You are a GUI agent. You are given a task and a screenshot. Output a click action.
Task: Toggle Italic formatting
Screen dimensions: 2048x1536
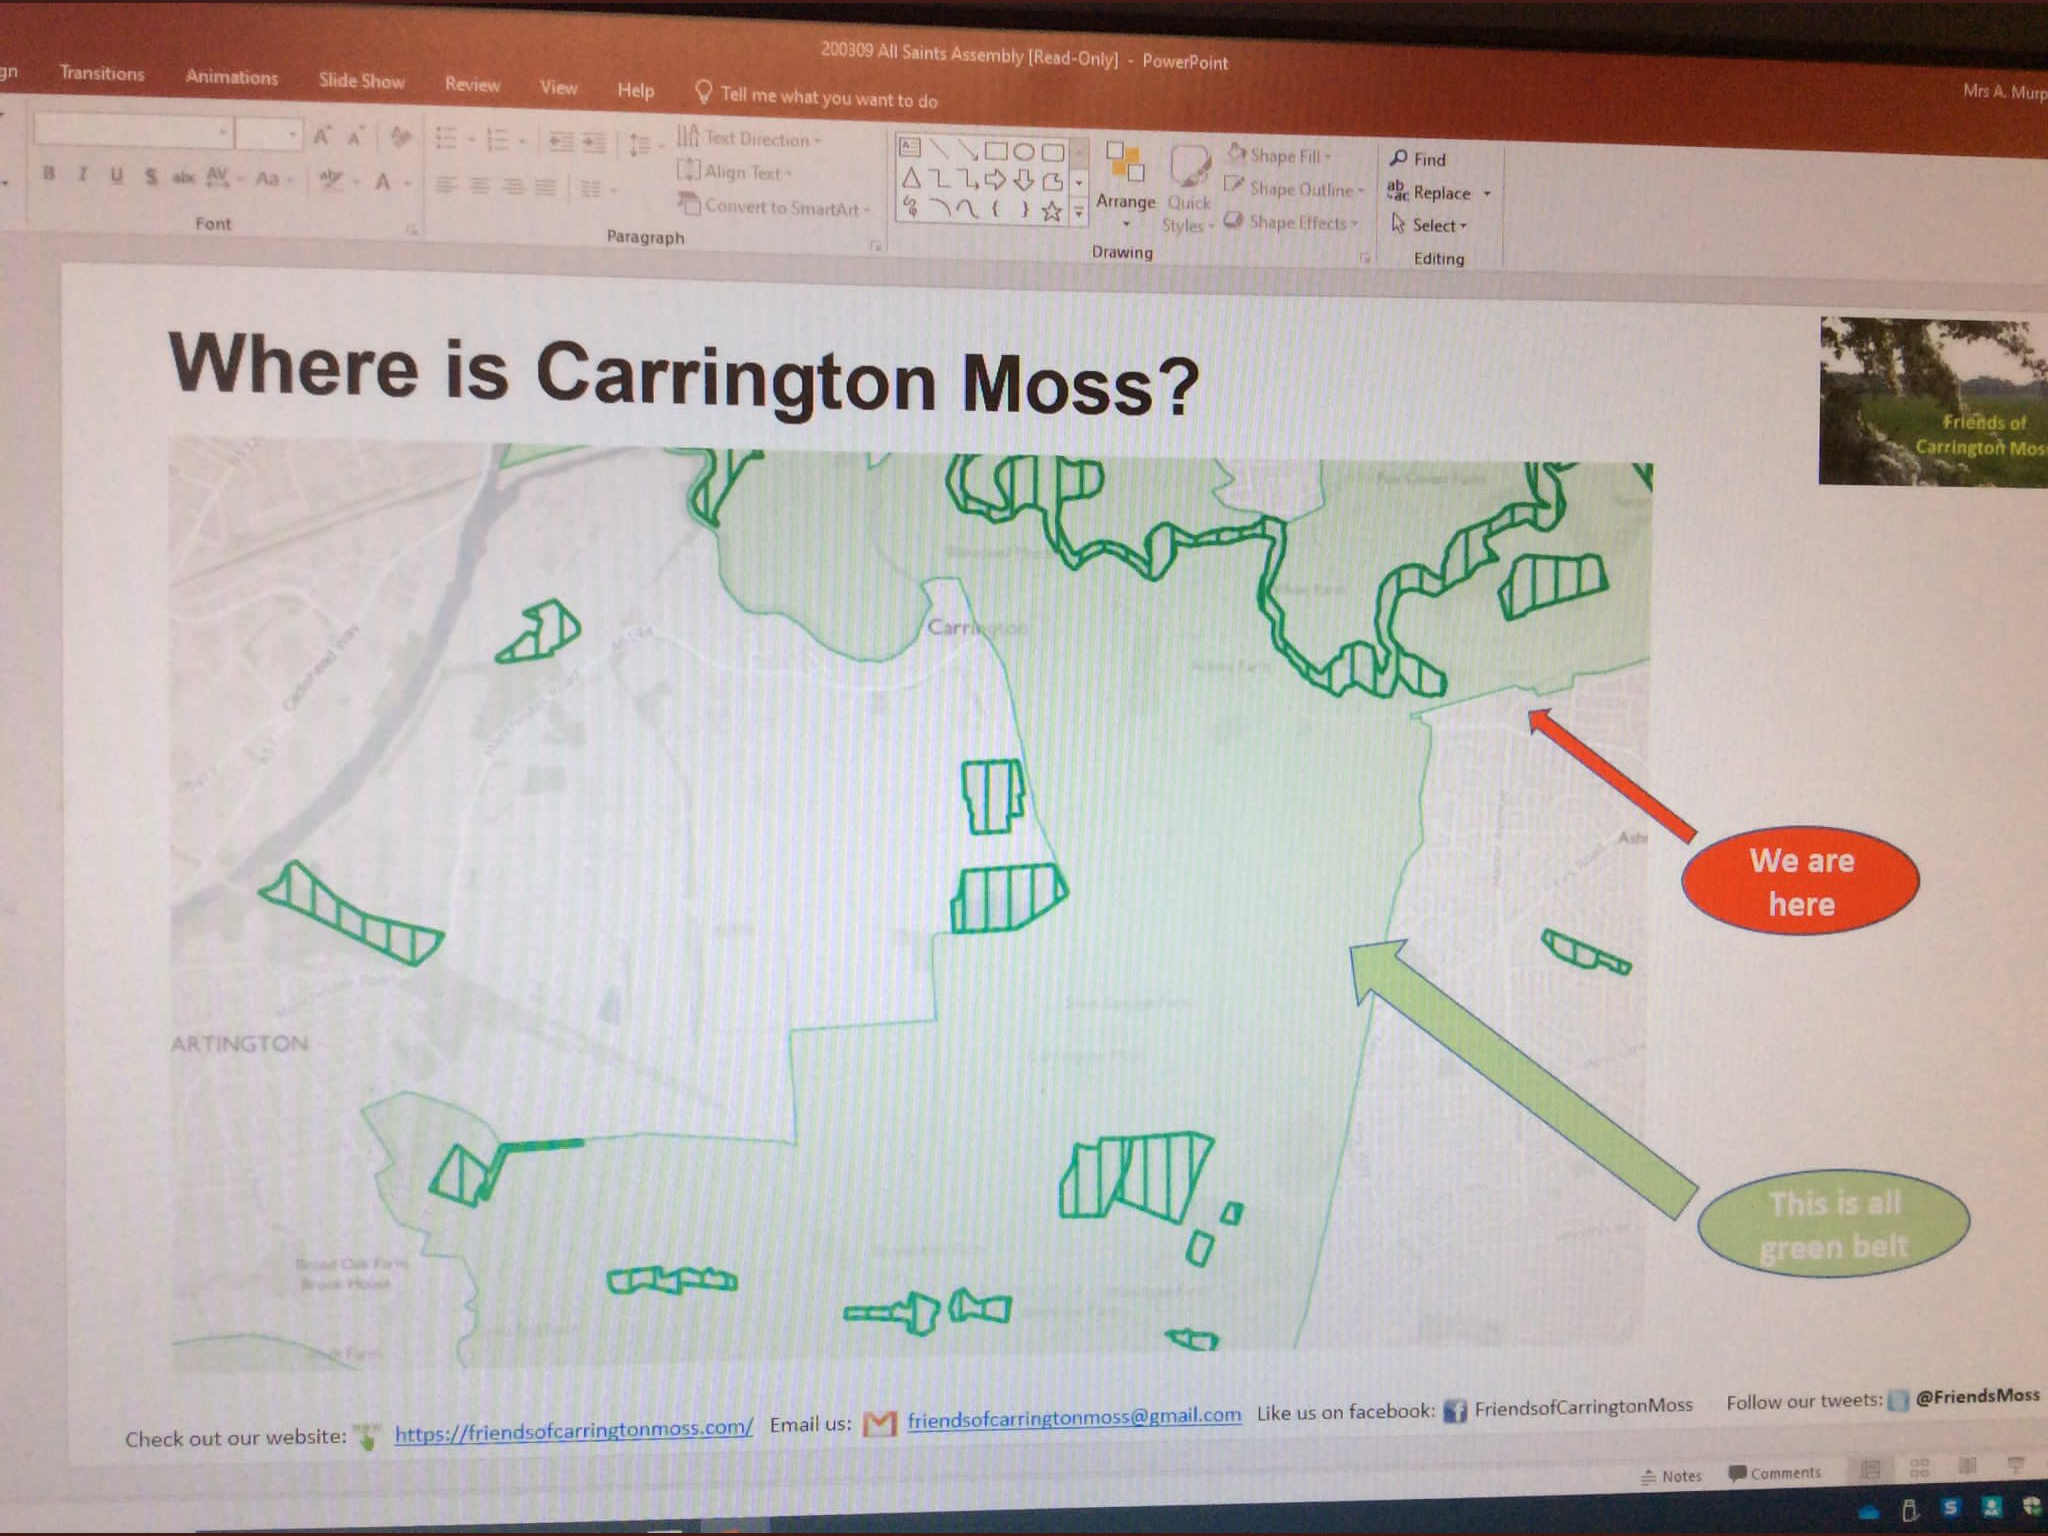82,175
